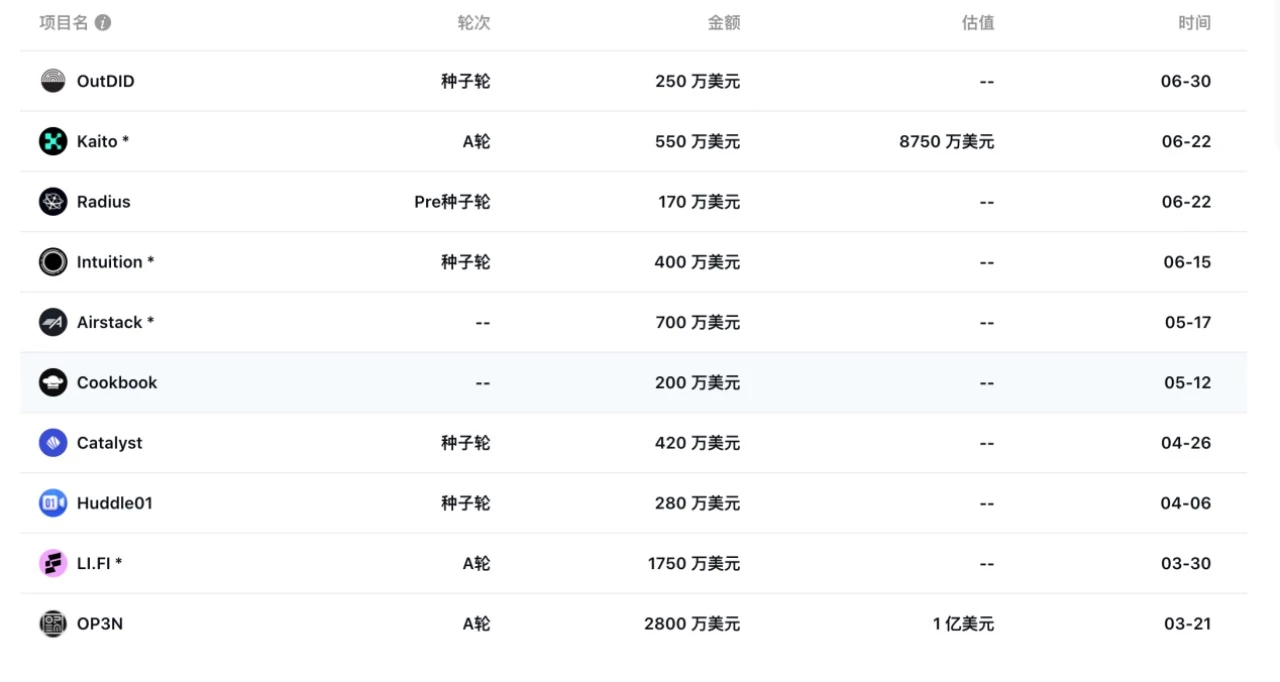Select the A轮 round in LI.FI row
The width and height of the screenshot is (1280, 682).
[476, 563]
